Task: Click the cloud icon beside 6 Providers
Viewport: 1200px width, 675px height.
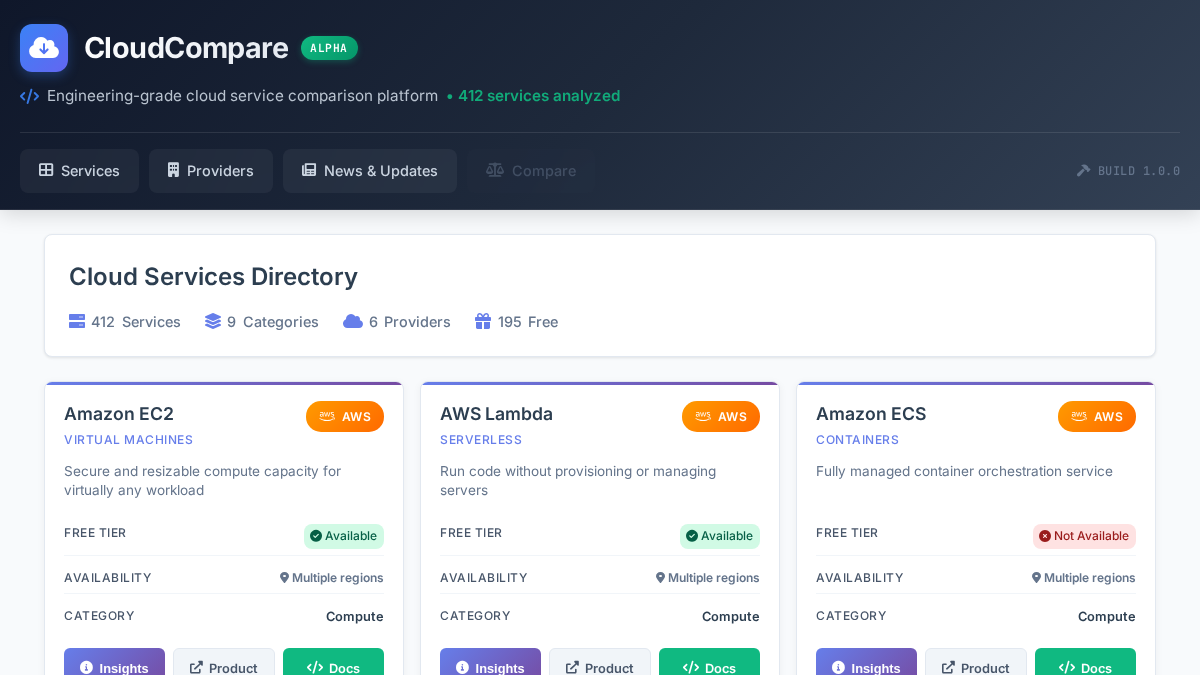Action: [353, 321]
